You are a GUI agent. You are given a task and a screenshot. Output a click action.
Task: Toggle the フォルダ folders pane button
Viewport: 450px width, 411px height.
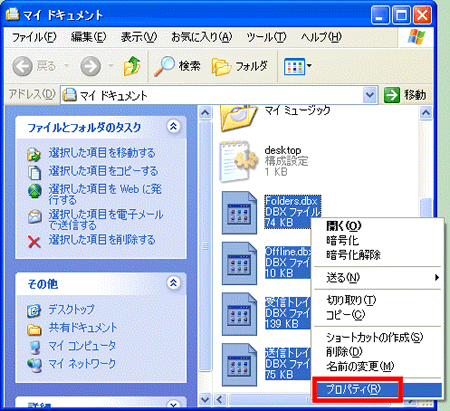click(240, 66)
